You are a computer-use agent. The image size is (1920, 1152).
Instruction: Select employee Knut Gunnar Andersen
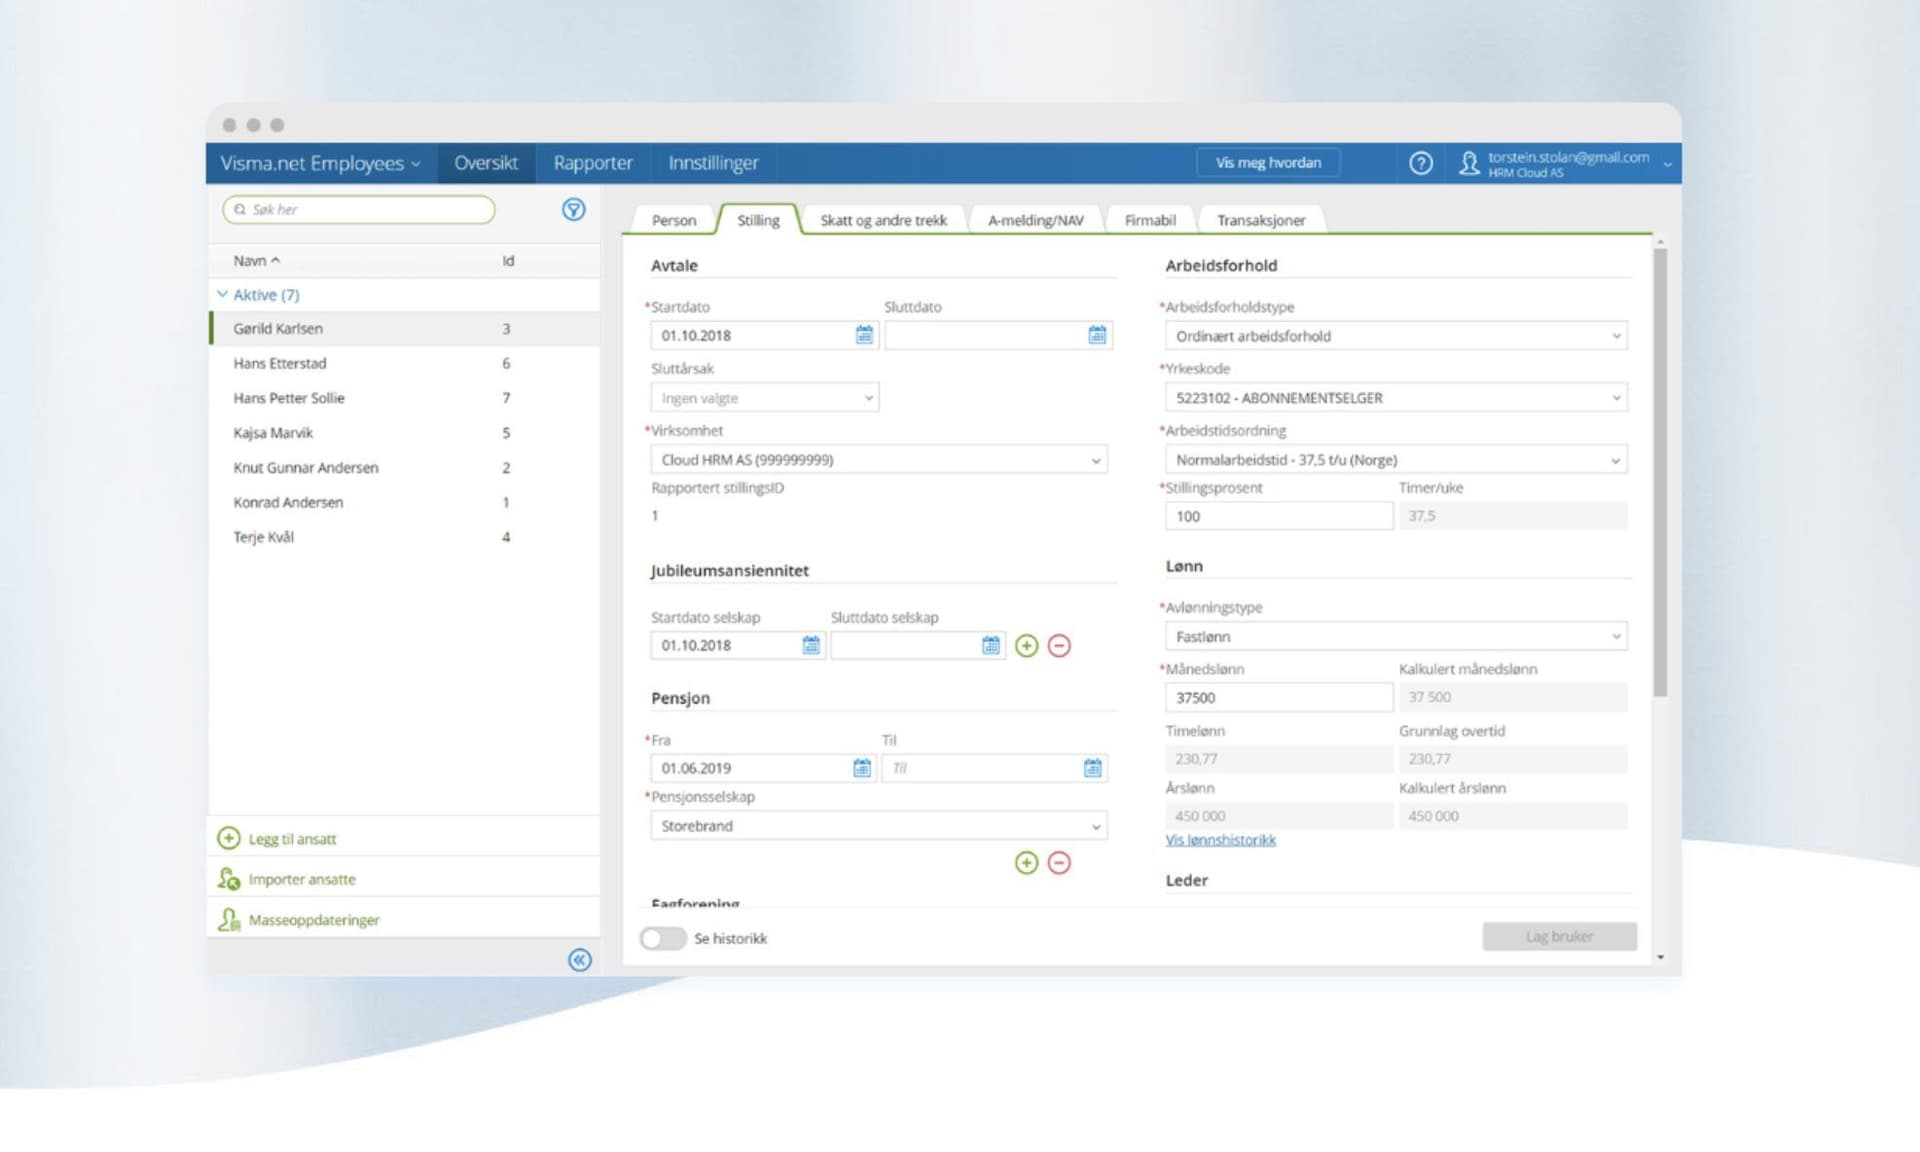[x=404, y=467]
